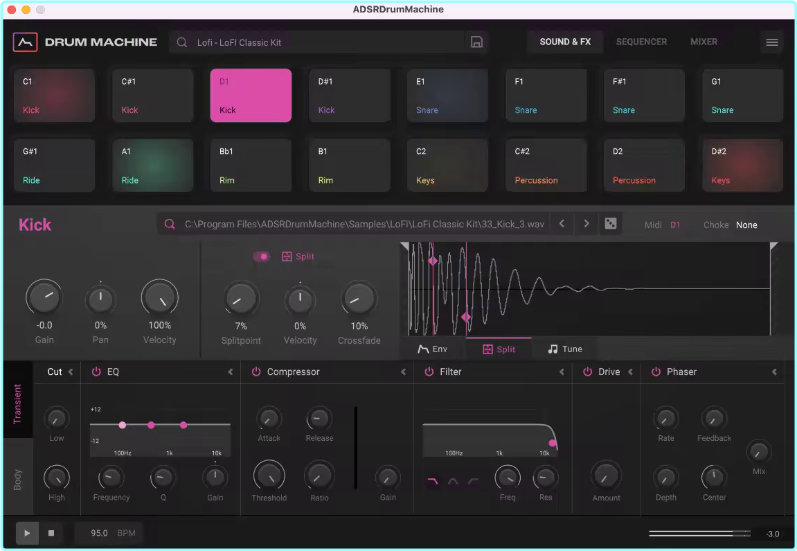This screenshot has height=551, width=797.
Task: Click the master volume slider
Action: (699, 534)
